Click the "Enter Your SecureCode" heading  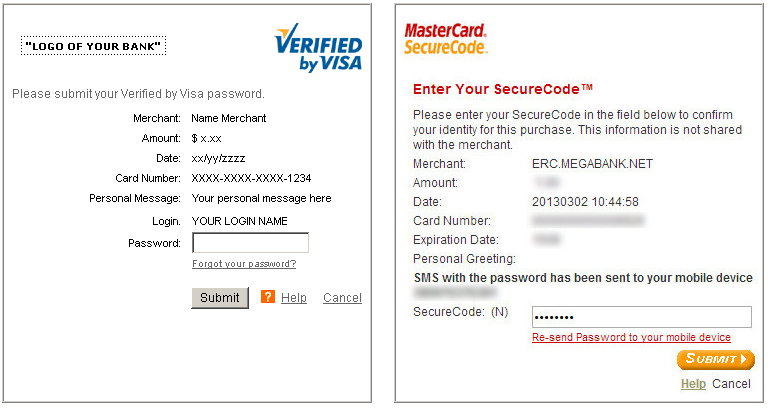point(503,89)
